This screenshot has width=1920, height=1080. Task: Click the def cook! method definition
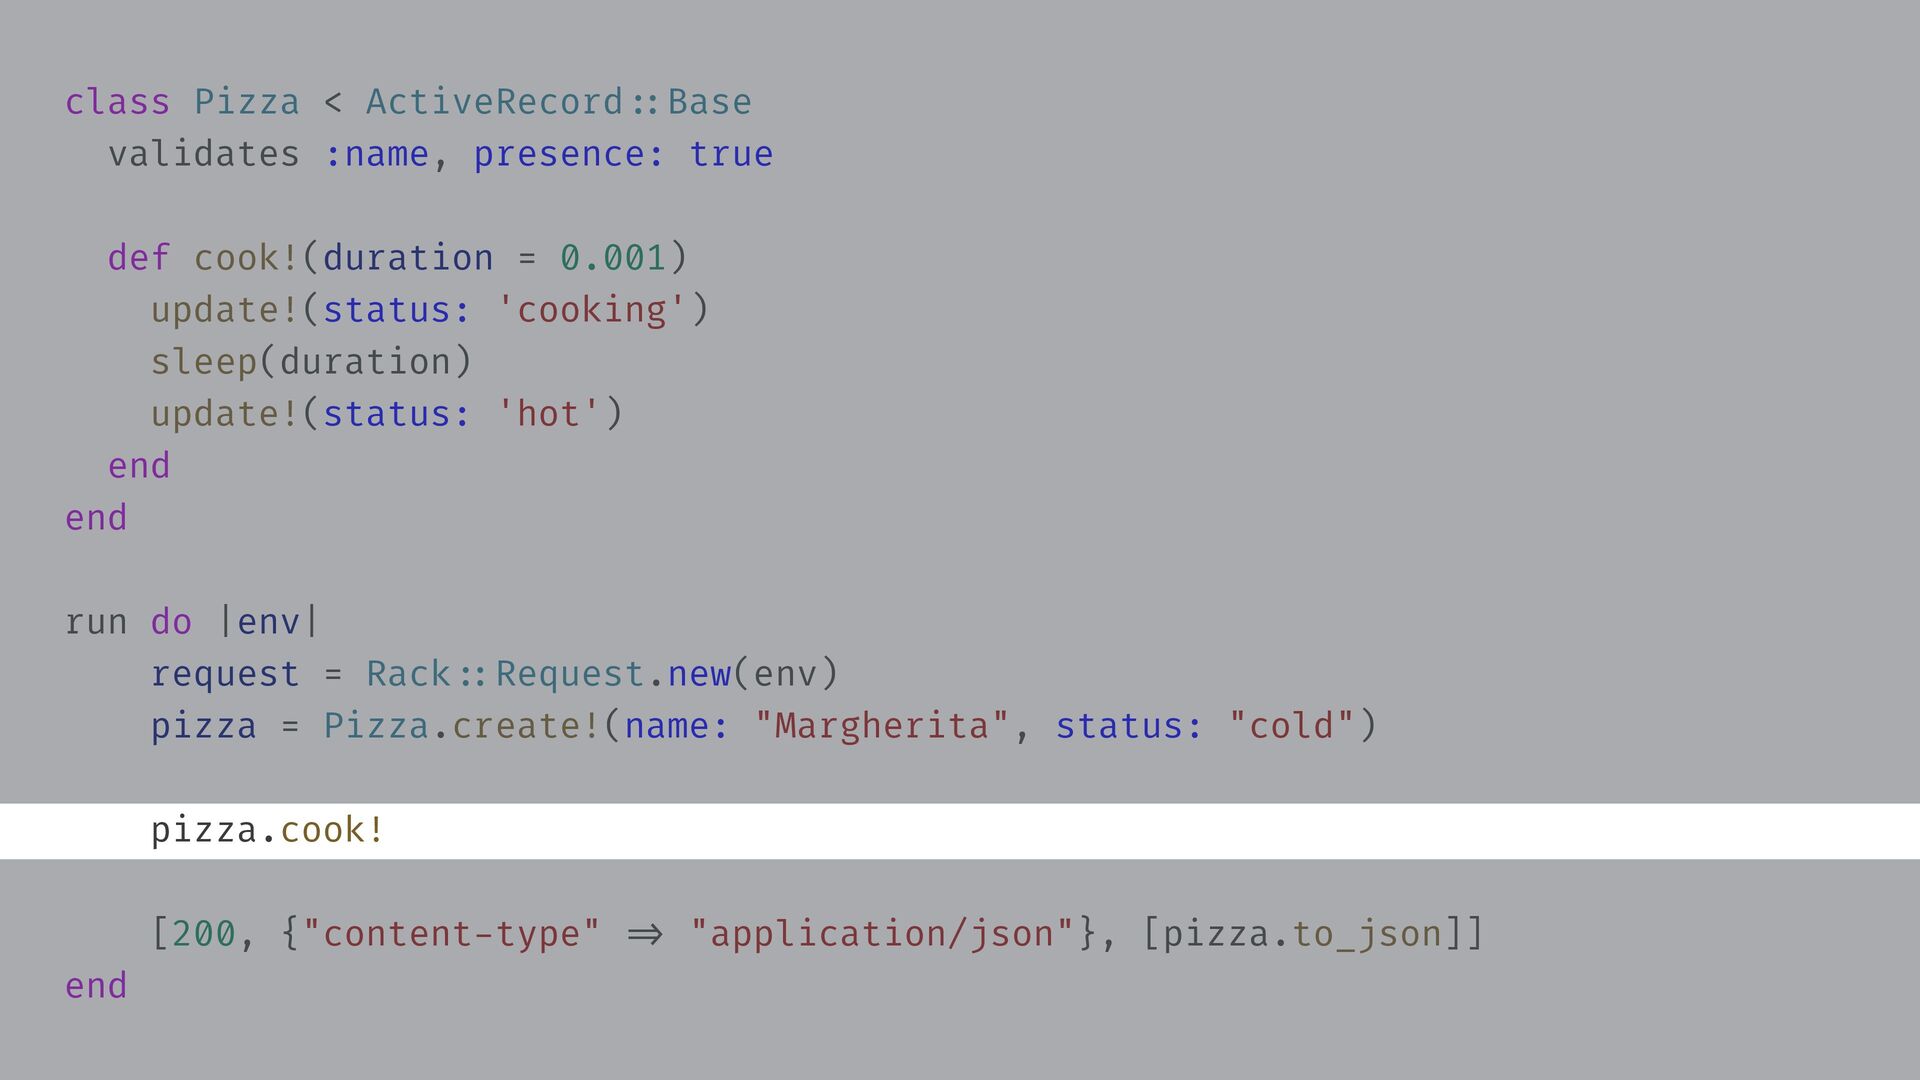tap(204, 258)
